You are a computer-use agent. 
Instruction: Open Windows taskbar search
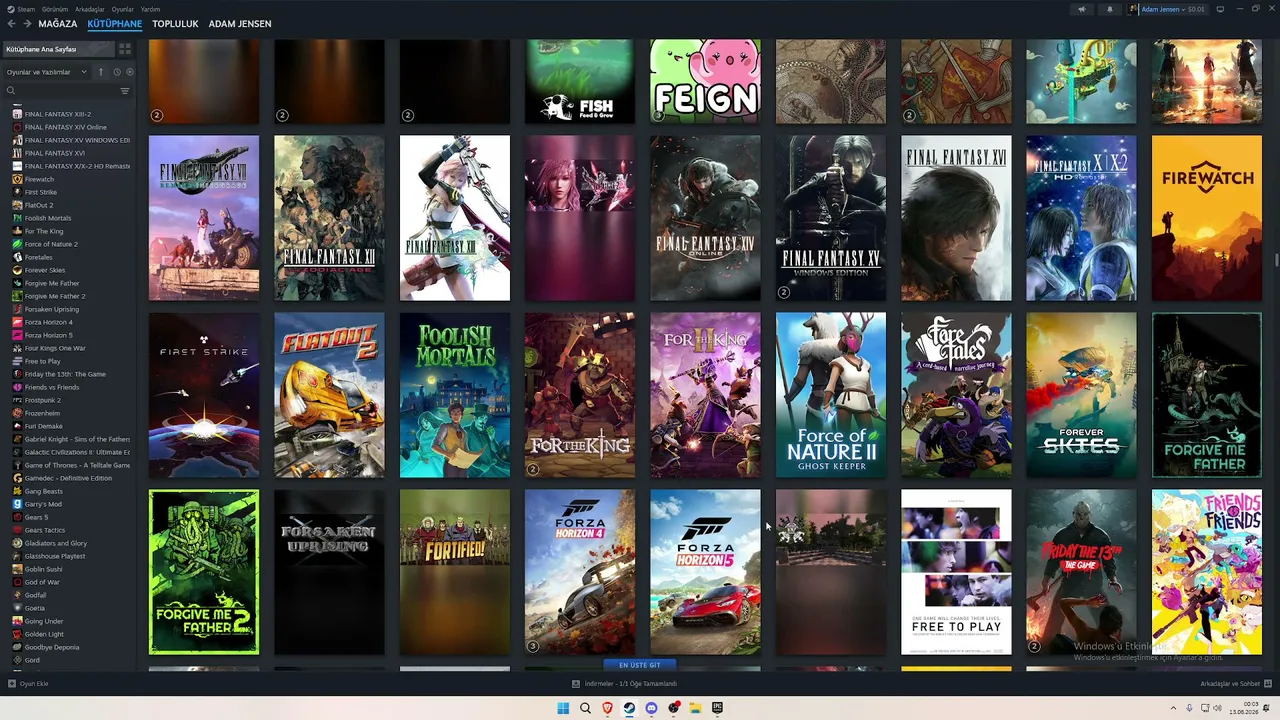585,708
